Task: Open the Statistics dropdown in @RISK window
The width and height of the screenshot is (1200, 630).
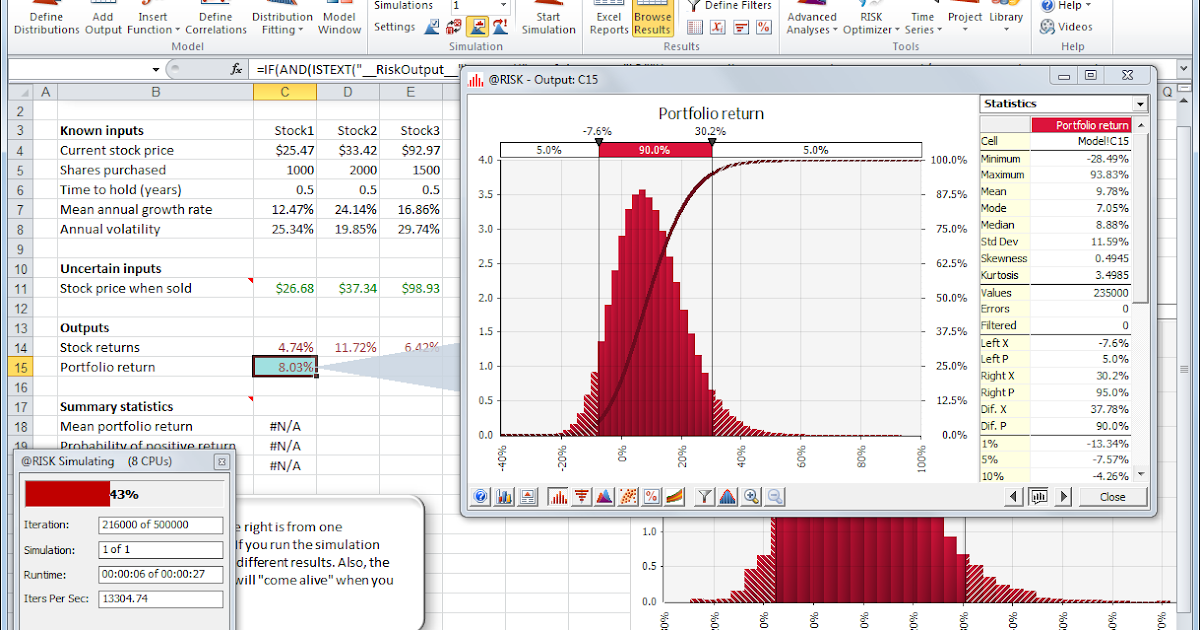Action: point(1139,104)
